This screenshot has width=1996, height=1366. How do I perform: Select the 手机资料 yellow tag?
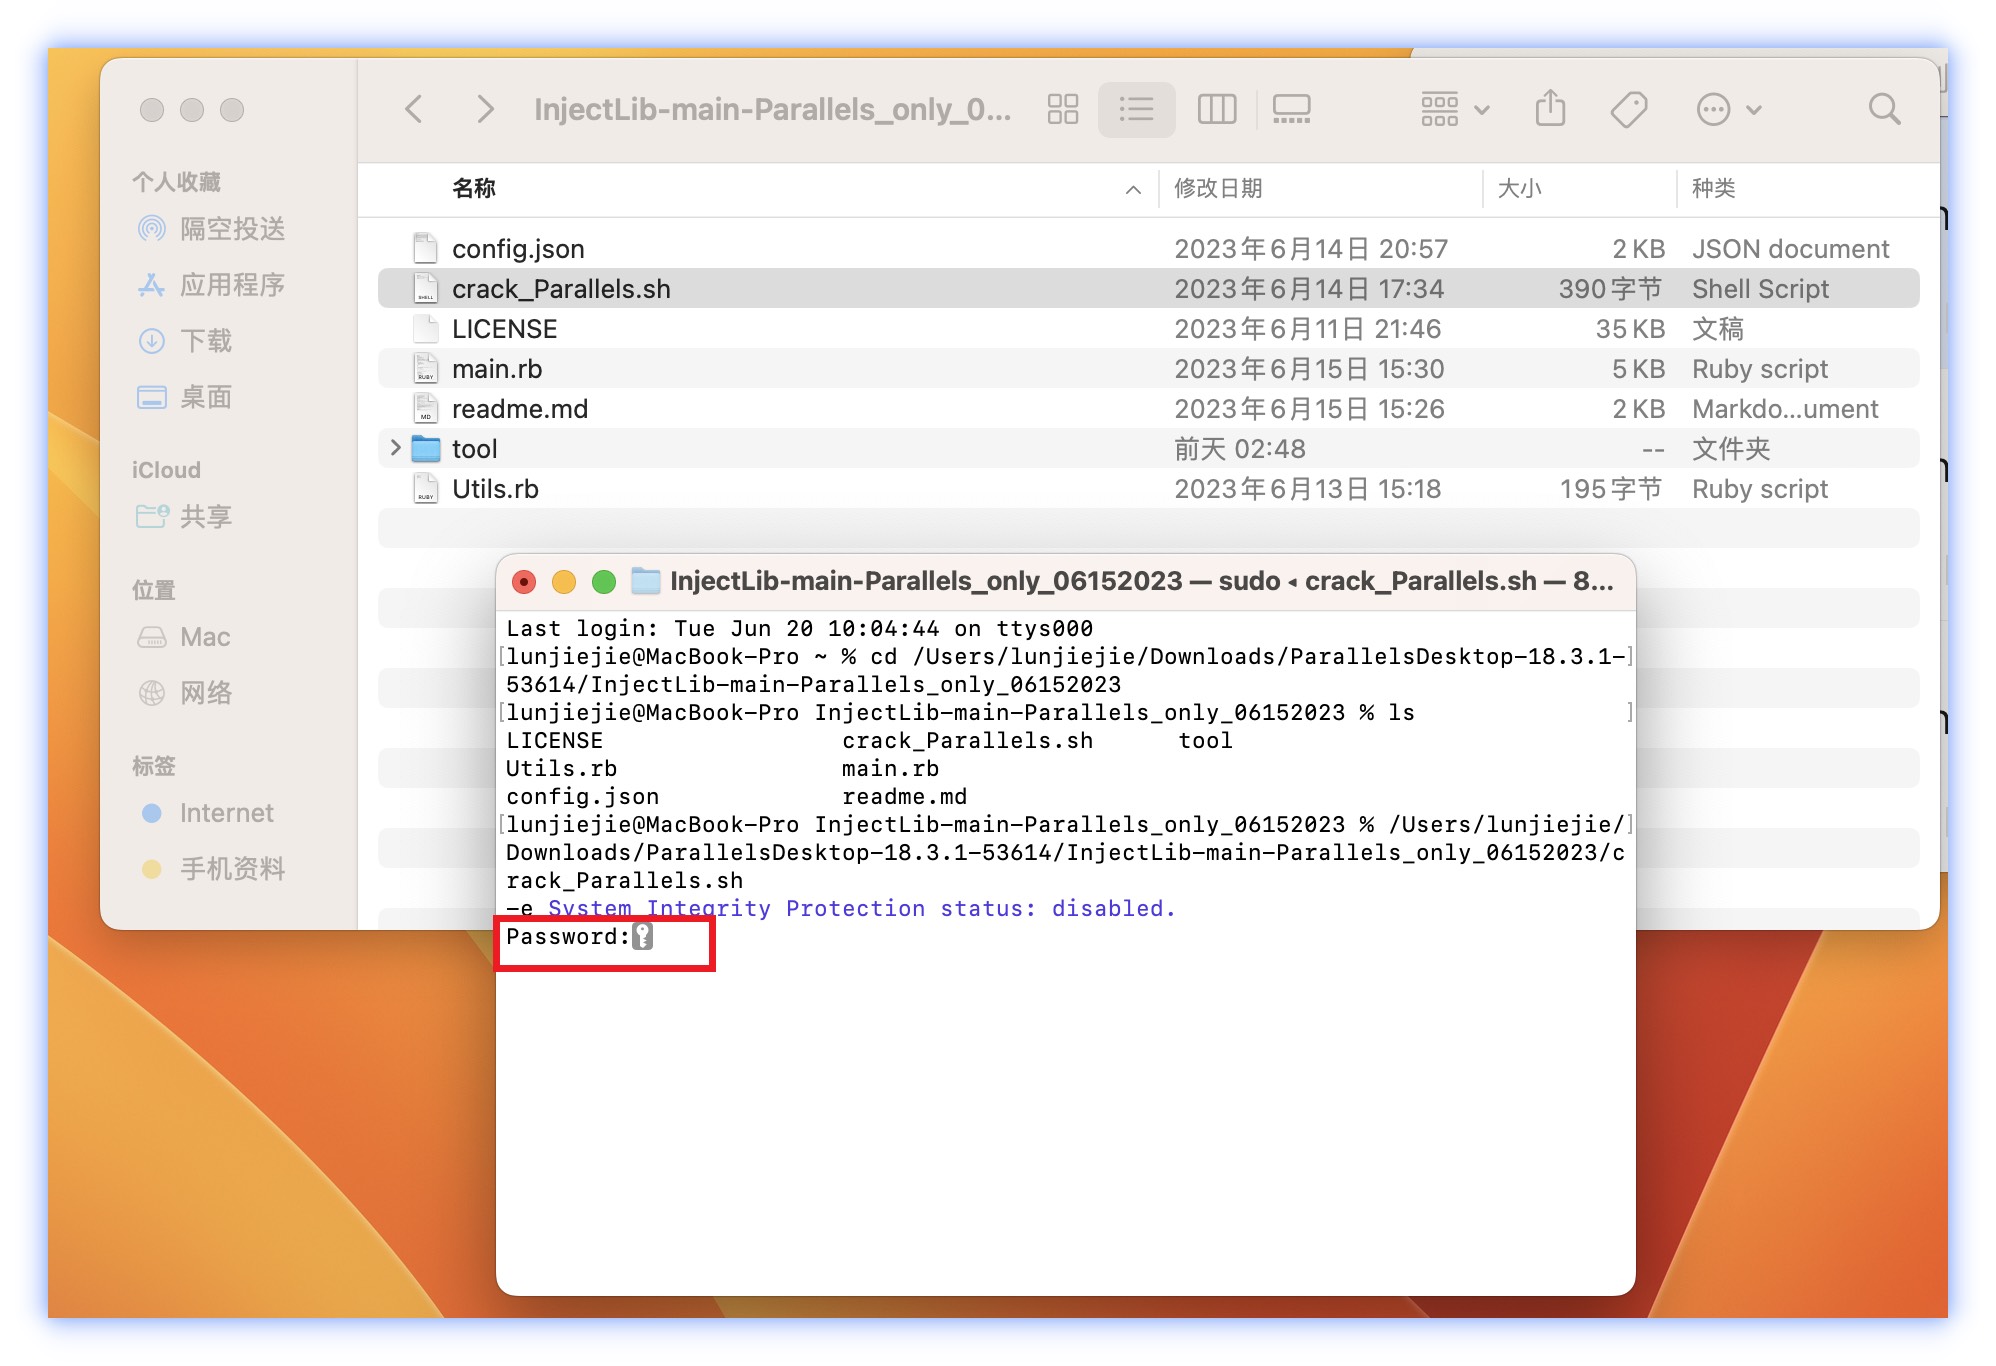tap(232, 869)
